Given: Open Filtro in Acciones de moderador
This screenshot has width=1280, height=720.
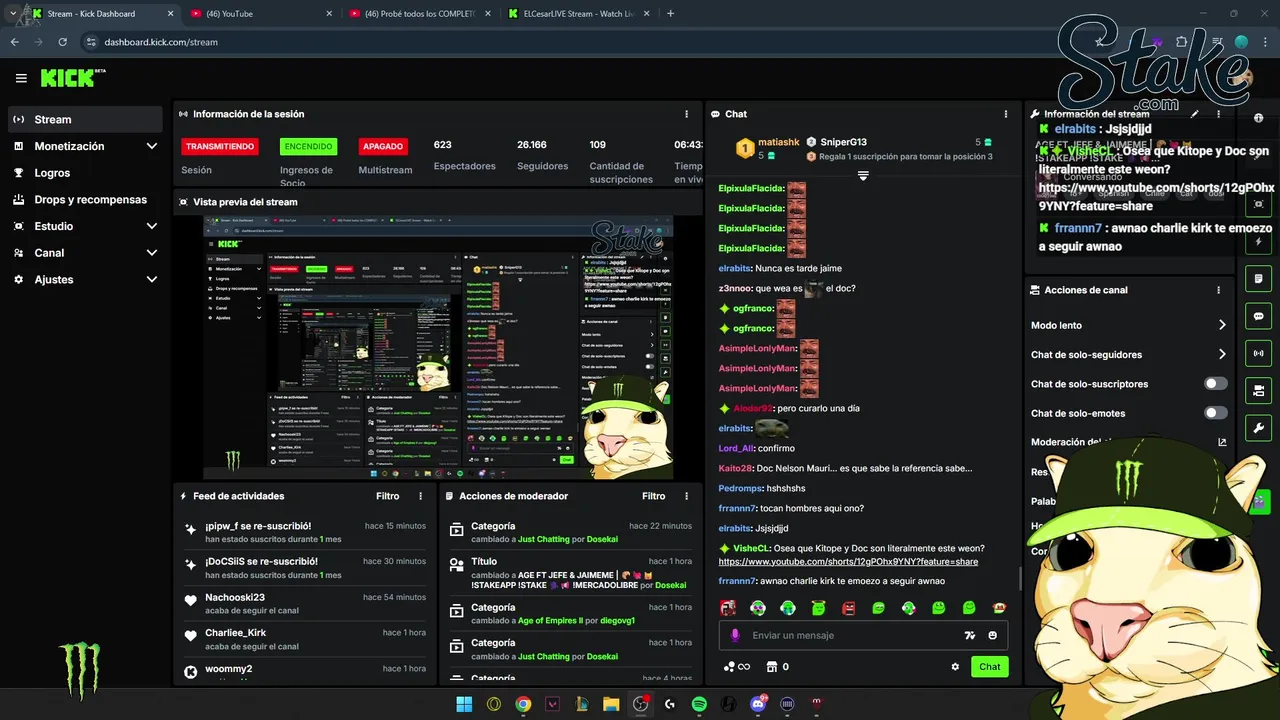Looking at the screenshot, I should pos(653,496).
